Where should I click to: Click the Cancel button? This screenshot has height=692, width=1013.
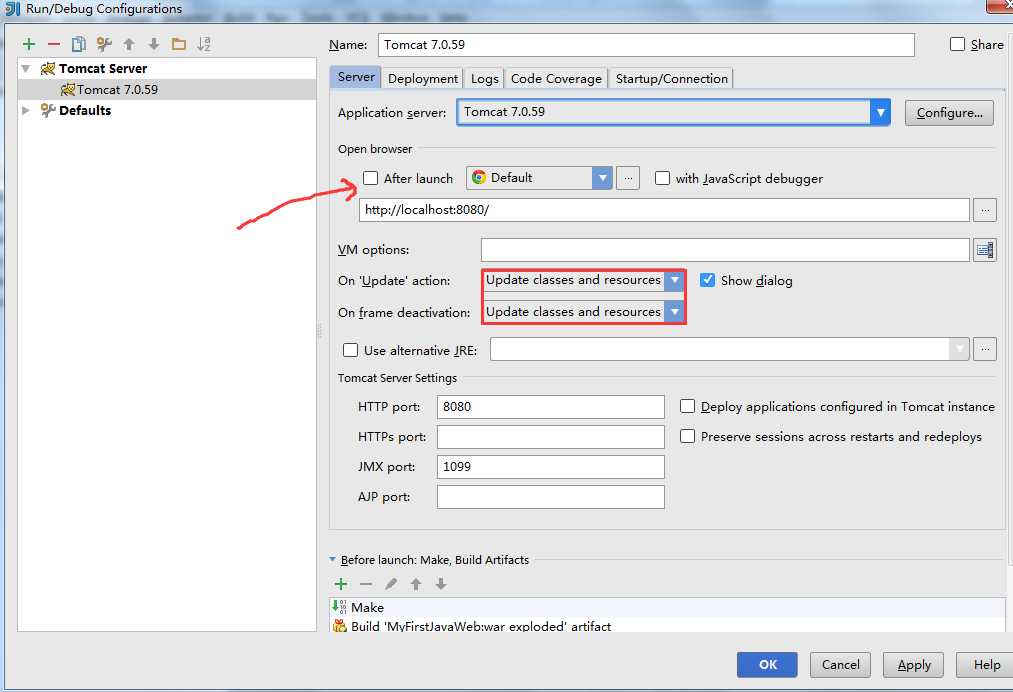(840, 665)
